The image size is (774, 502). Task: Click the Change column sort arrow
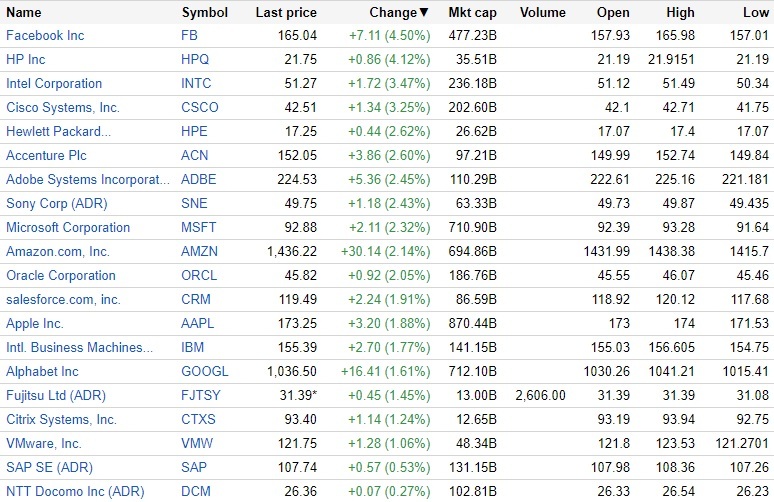(x=424, y=13)
